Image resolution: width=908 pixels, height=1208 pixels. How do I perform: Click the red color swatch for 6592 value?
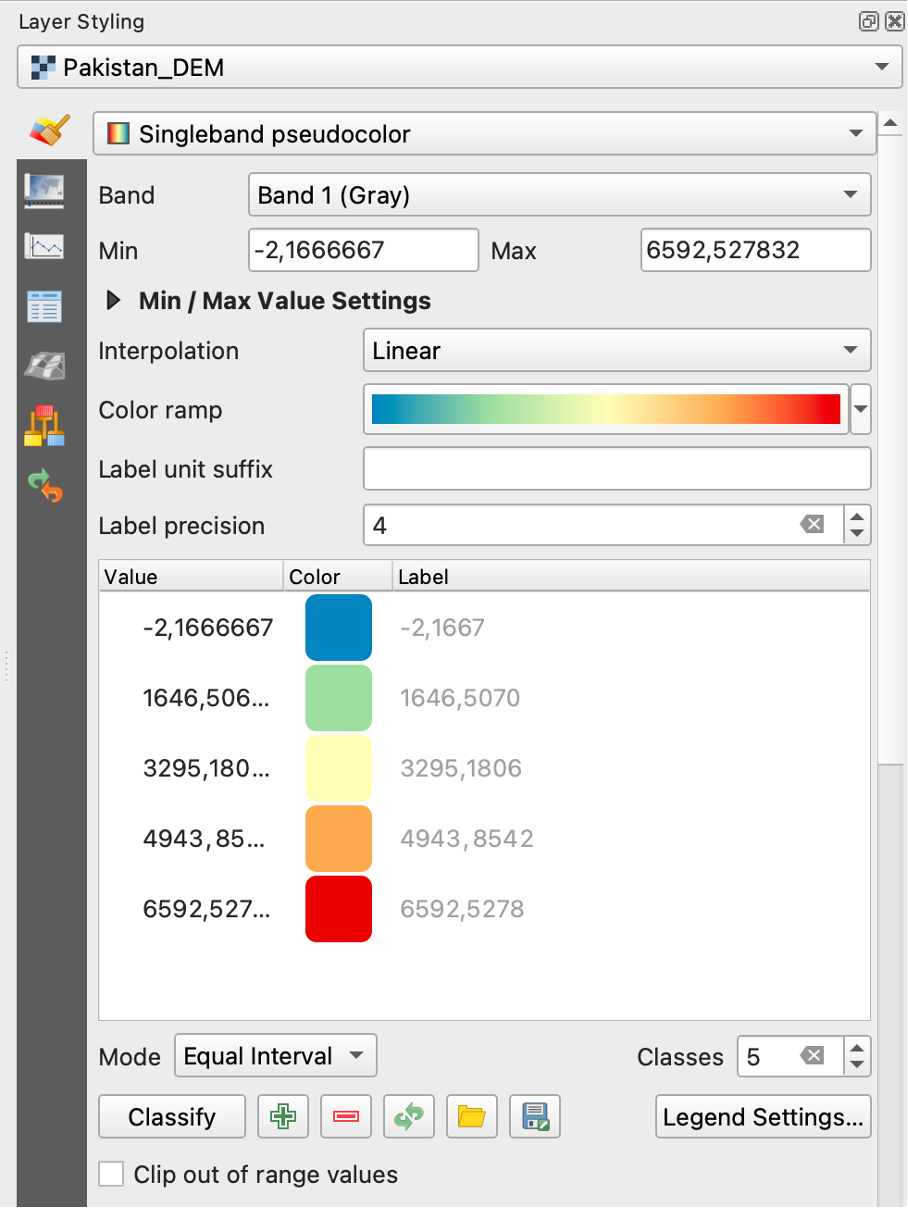point(338,909)
